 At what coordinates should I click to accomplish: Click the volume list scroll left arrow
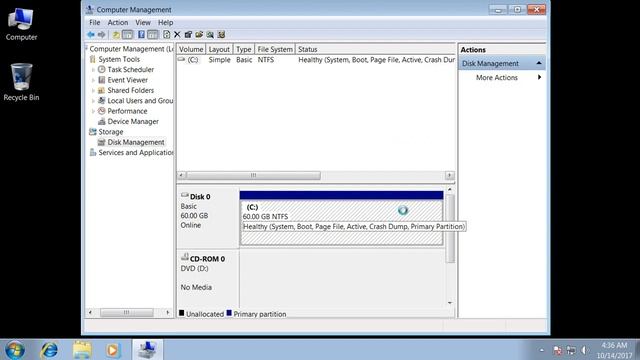[x=182, y=176]
